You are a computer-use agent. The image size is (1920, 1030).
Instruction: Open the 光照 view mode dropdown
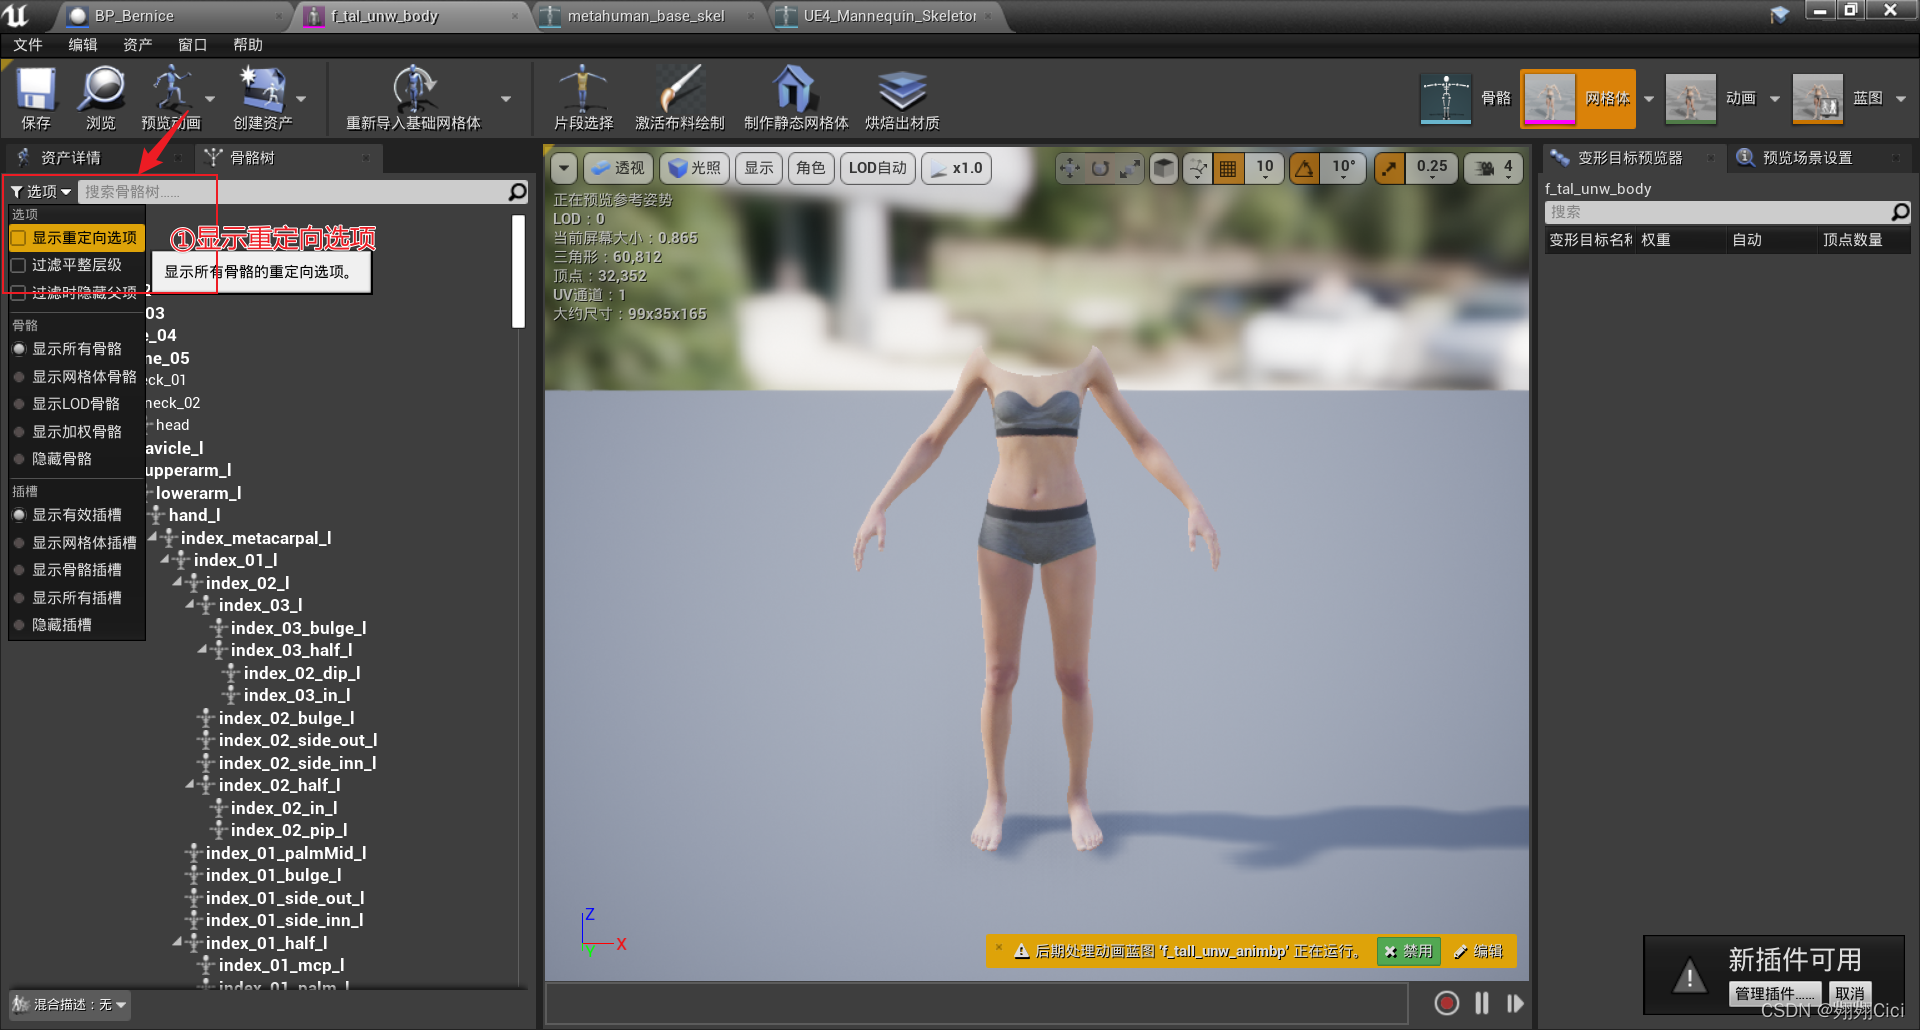point(694,168)
